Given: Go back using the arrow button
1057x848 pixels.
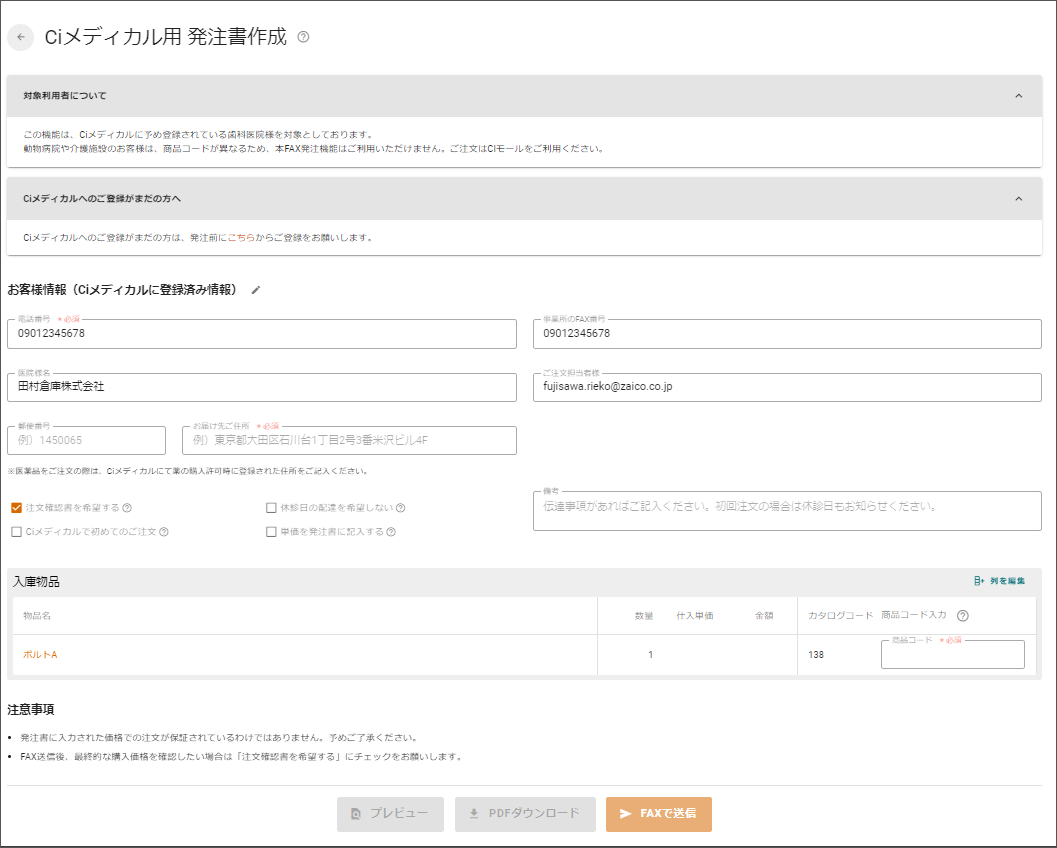Looking at the screenshot, I should click(x=21, y=37).
